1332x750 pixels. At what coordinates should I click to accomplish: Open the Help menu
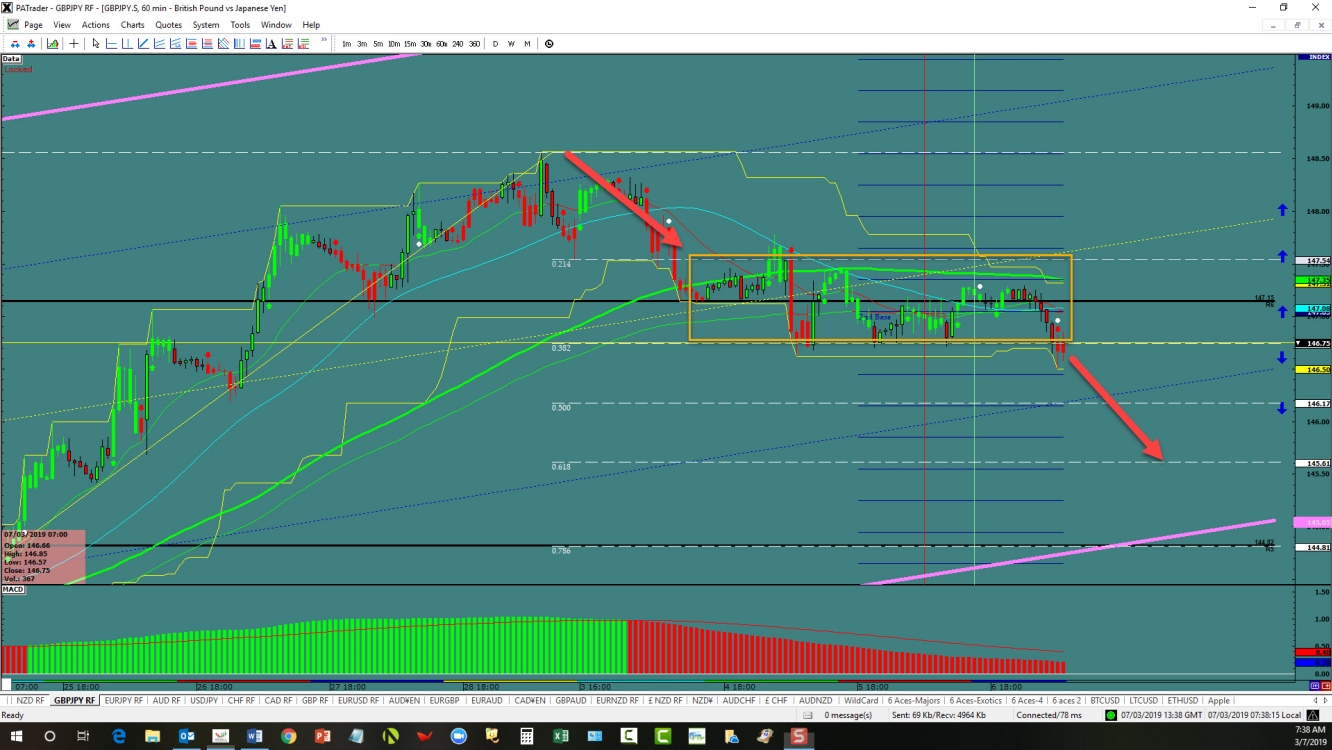311,25
